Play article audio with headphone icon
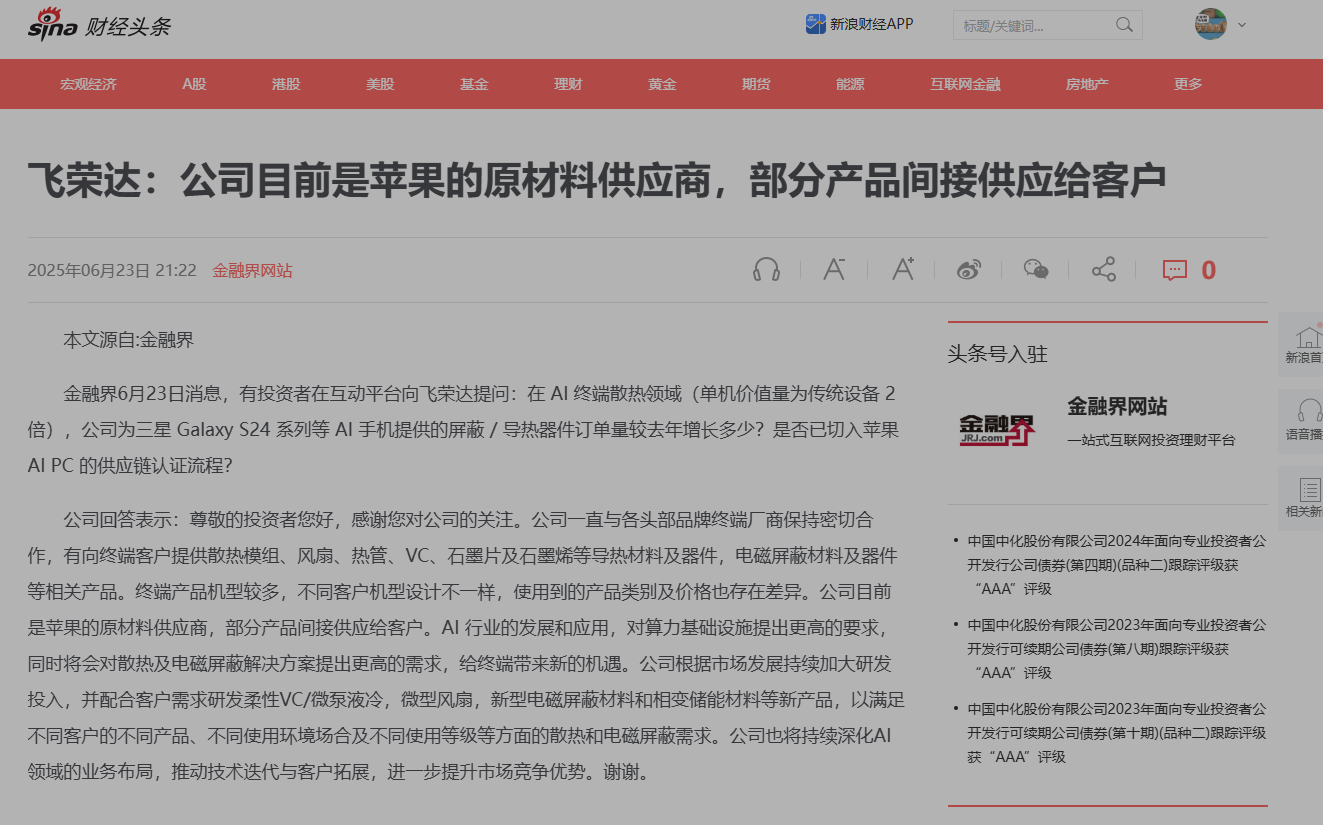 (767, 269)
